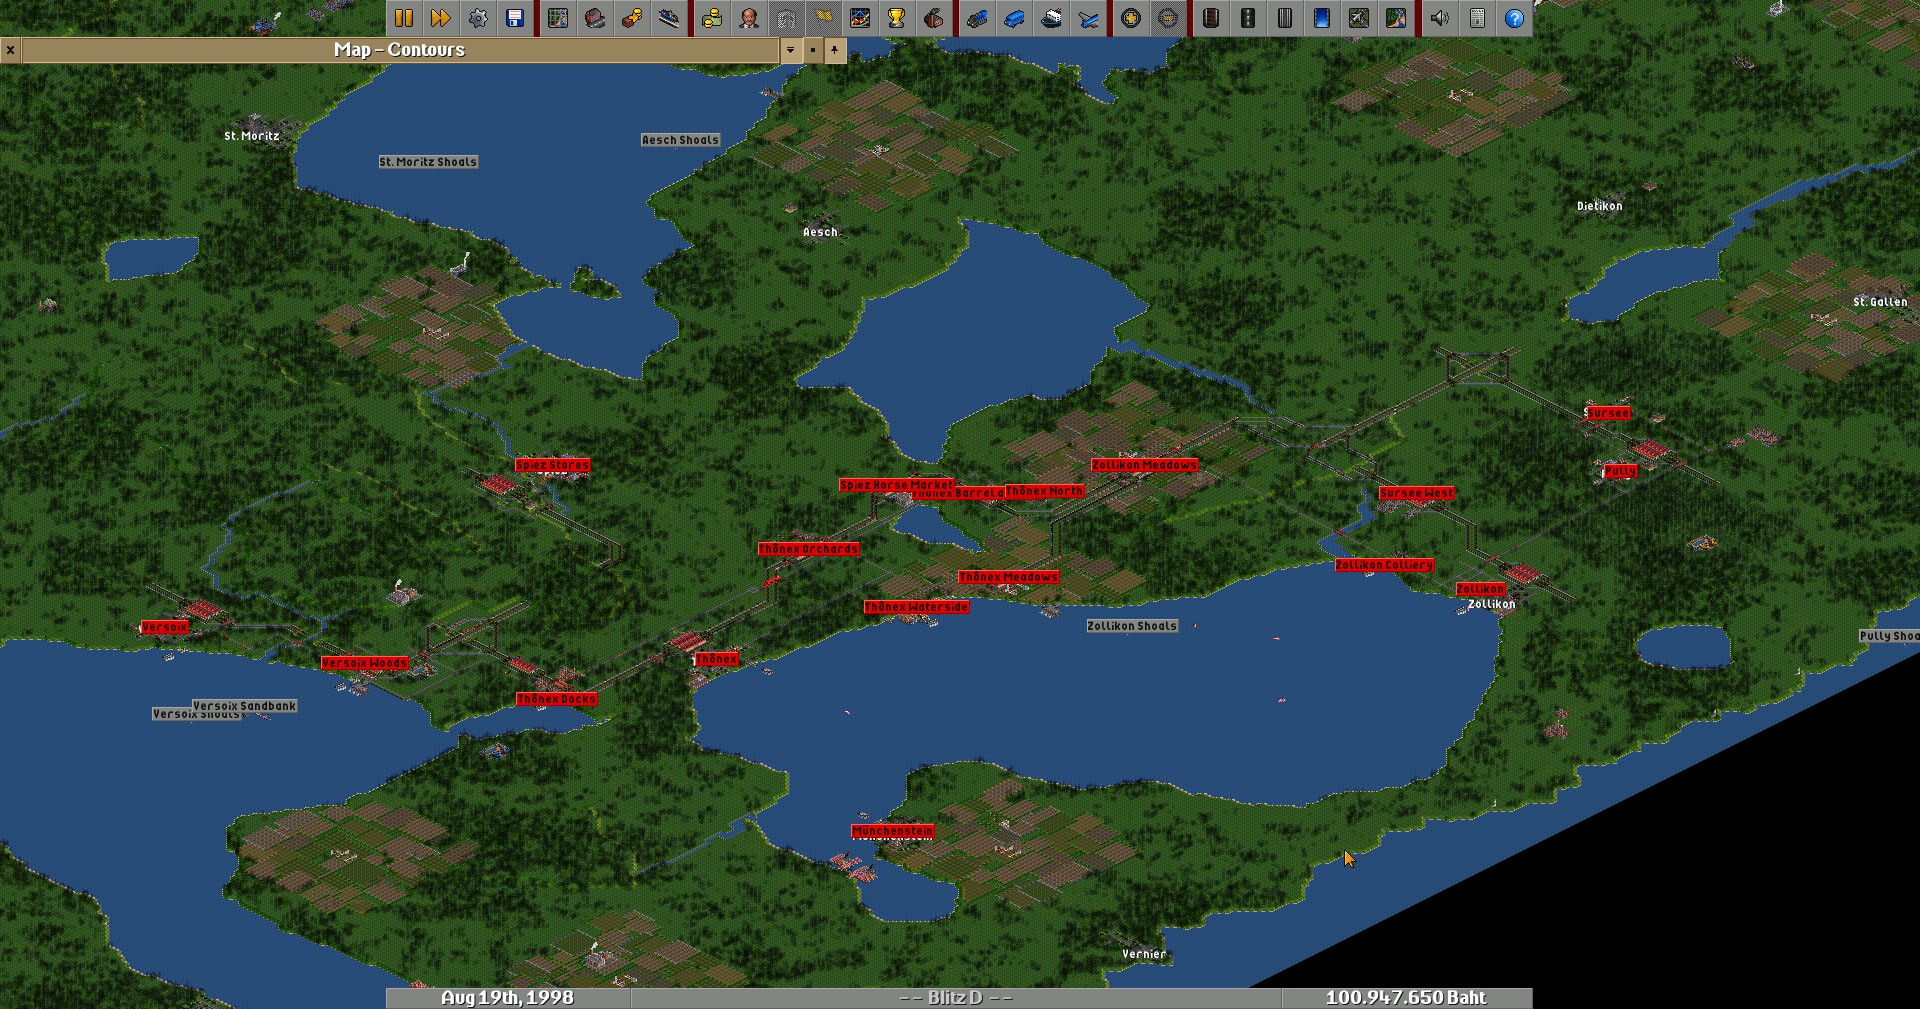Open the town directory
The height and width of the screenshot is (1009, 1920).
click(x=595, y=18)
